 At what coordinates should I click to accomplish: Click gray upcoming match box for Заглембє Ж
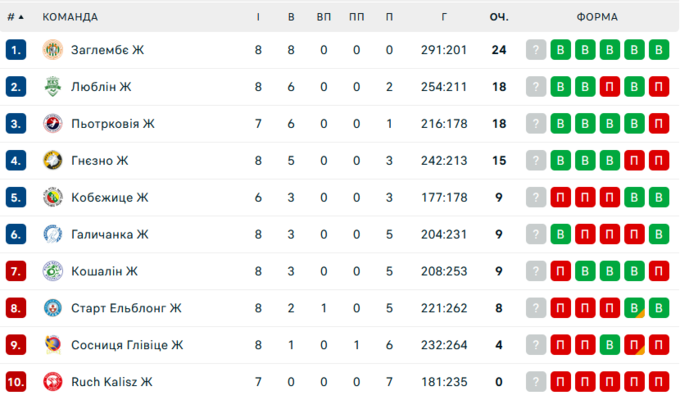[x=536, y=49]
